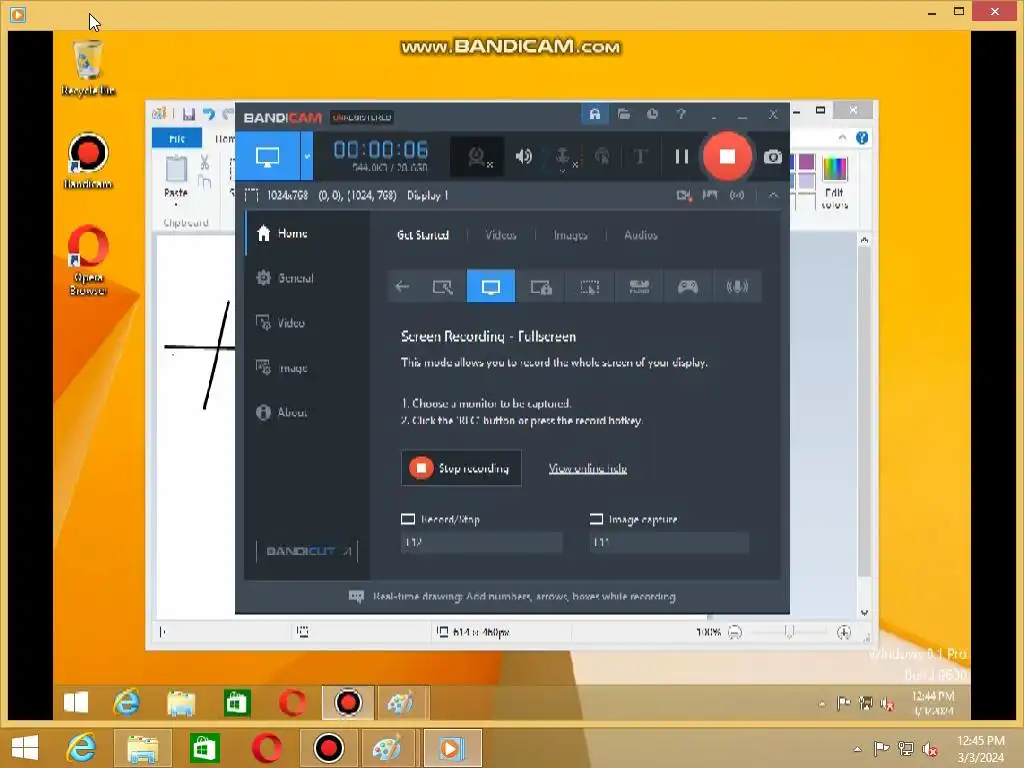Click Paint help question mark icon
The height and width of the screenshot is (768, 1024).
pyautogui.click(x=862, y=138)
